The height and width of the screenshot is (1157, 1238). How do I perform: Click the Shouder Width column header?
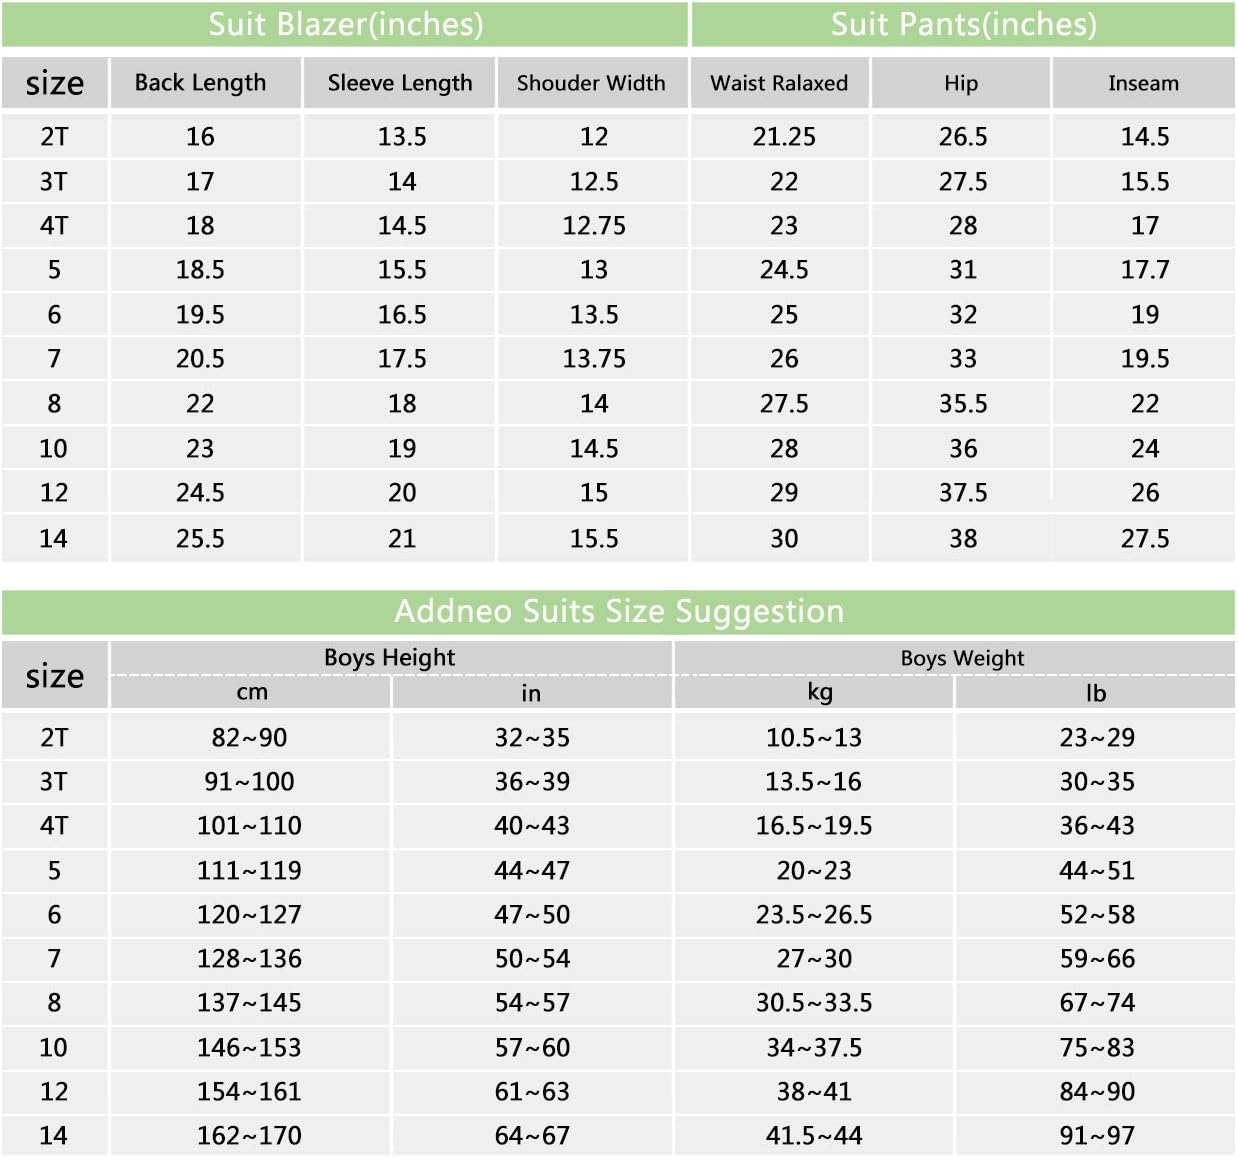point(592,82)
